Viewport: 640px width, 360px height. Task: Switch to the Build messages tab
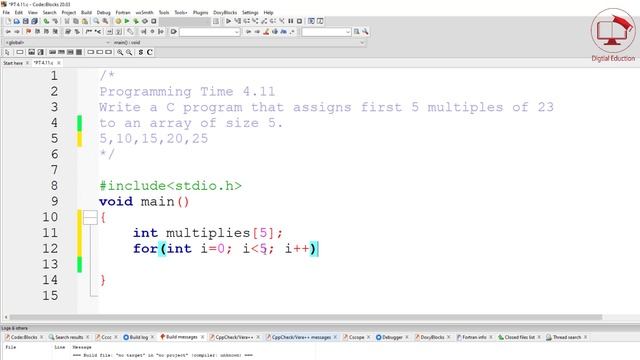click(181, 337)
